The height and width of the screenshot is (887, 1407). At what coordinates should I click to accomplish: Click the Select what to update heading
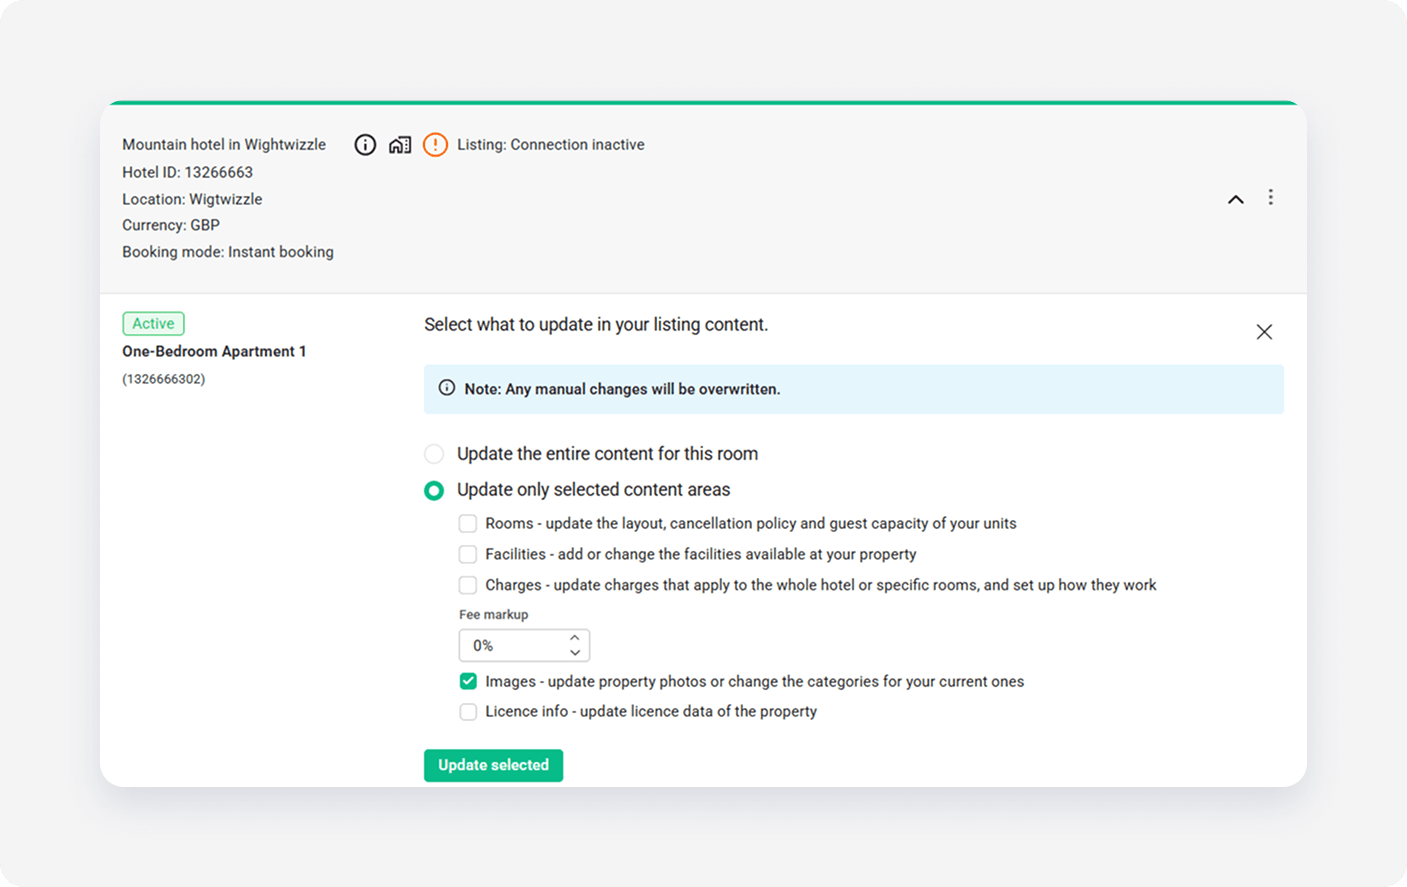pyautogui.click(x=596, y=325)
